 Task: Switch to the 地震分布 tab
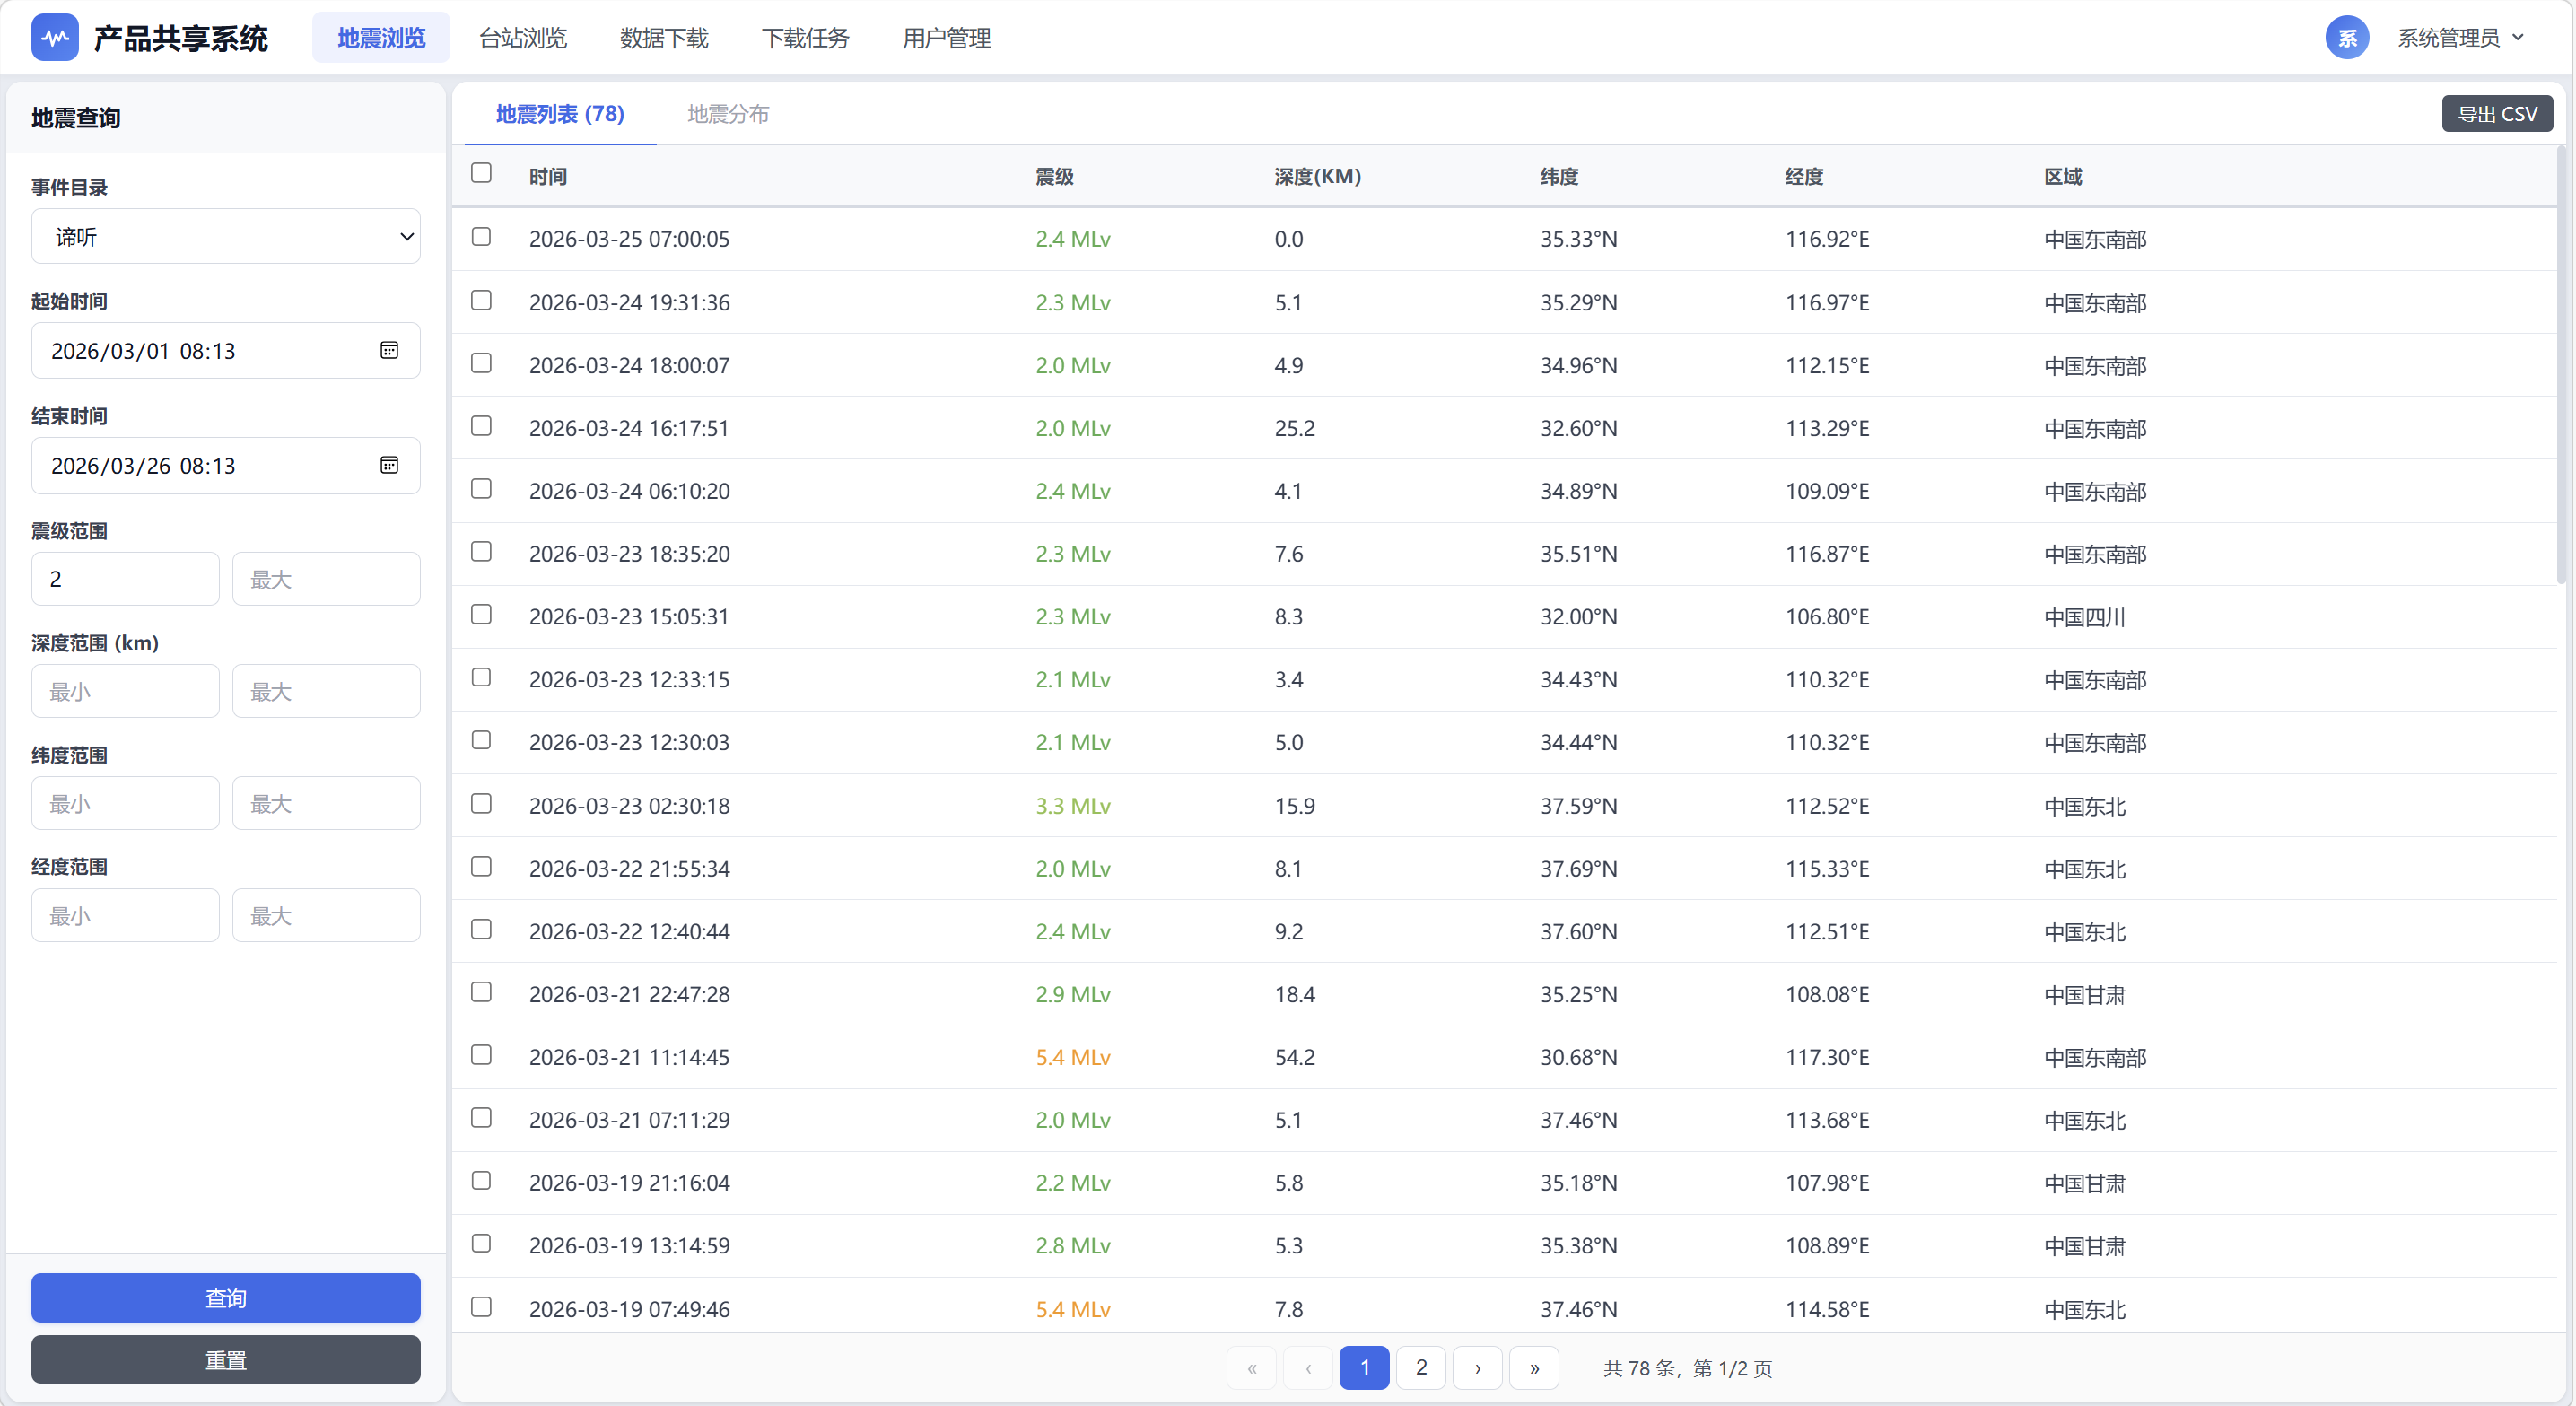tap(728, 114)
